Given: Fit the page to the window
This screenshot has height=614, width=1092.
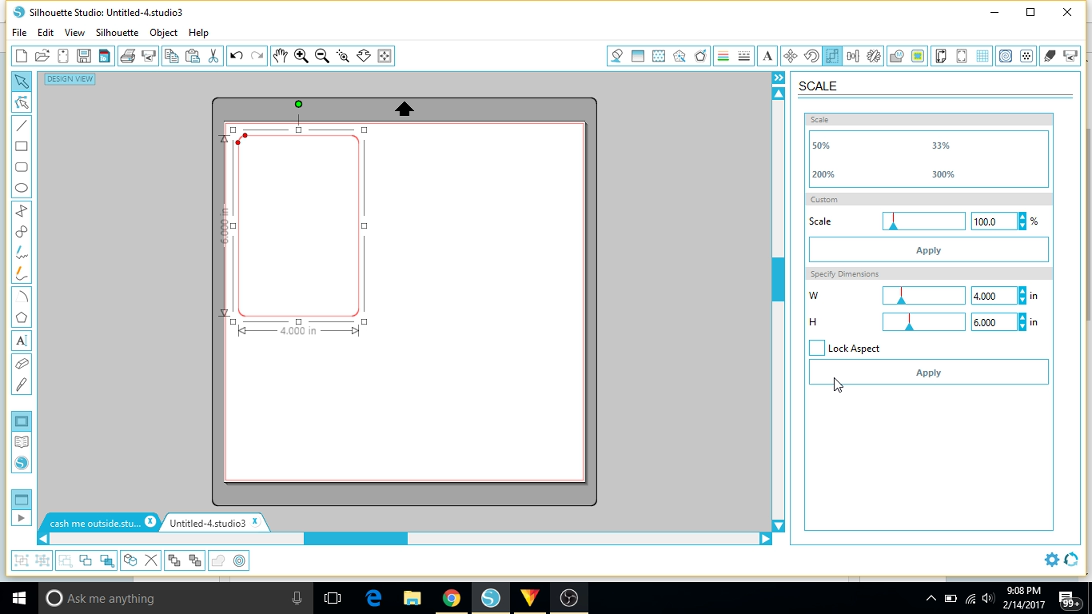Looking at the screenshot, I should pyautogui.click(x=384, y=56).
